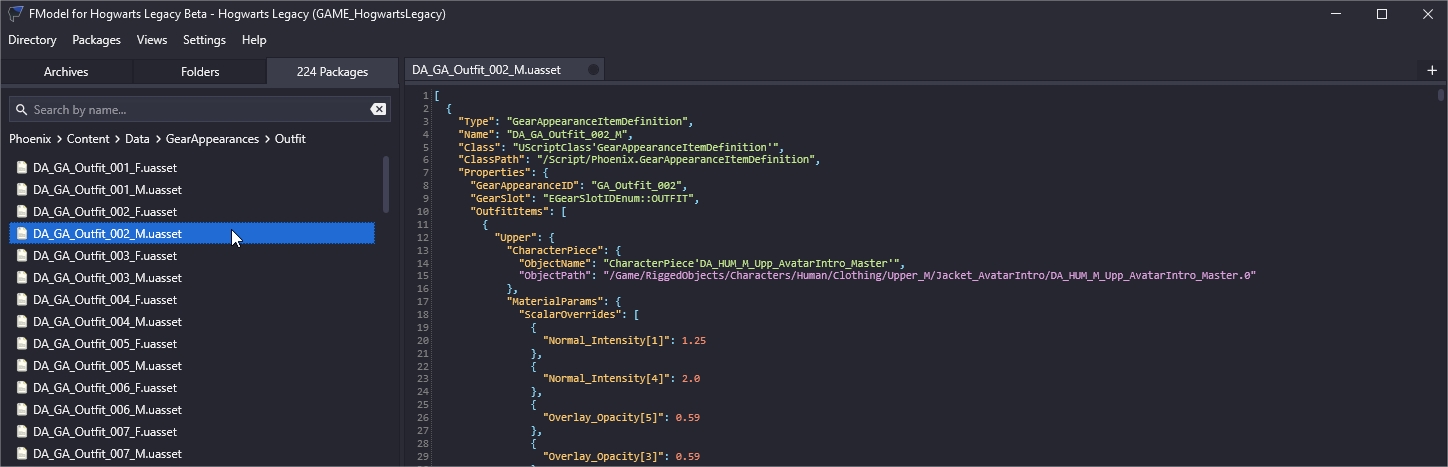The width and height of the screenshot is (1448, 467).
Task: Go to Outfit in the breadcrumb path
Action: [x=290, y=139]
